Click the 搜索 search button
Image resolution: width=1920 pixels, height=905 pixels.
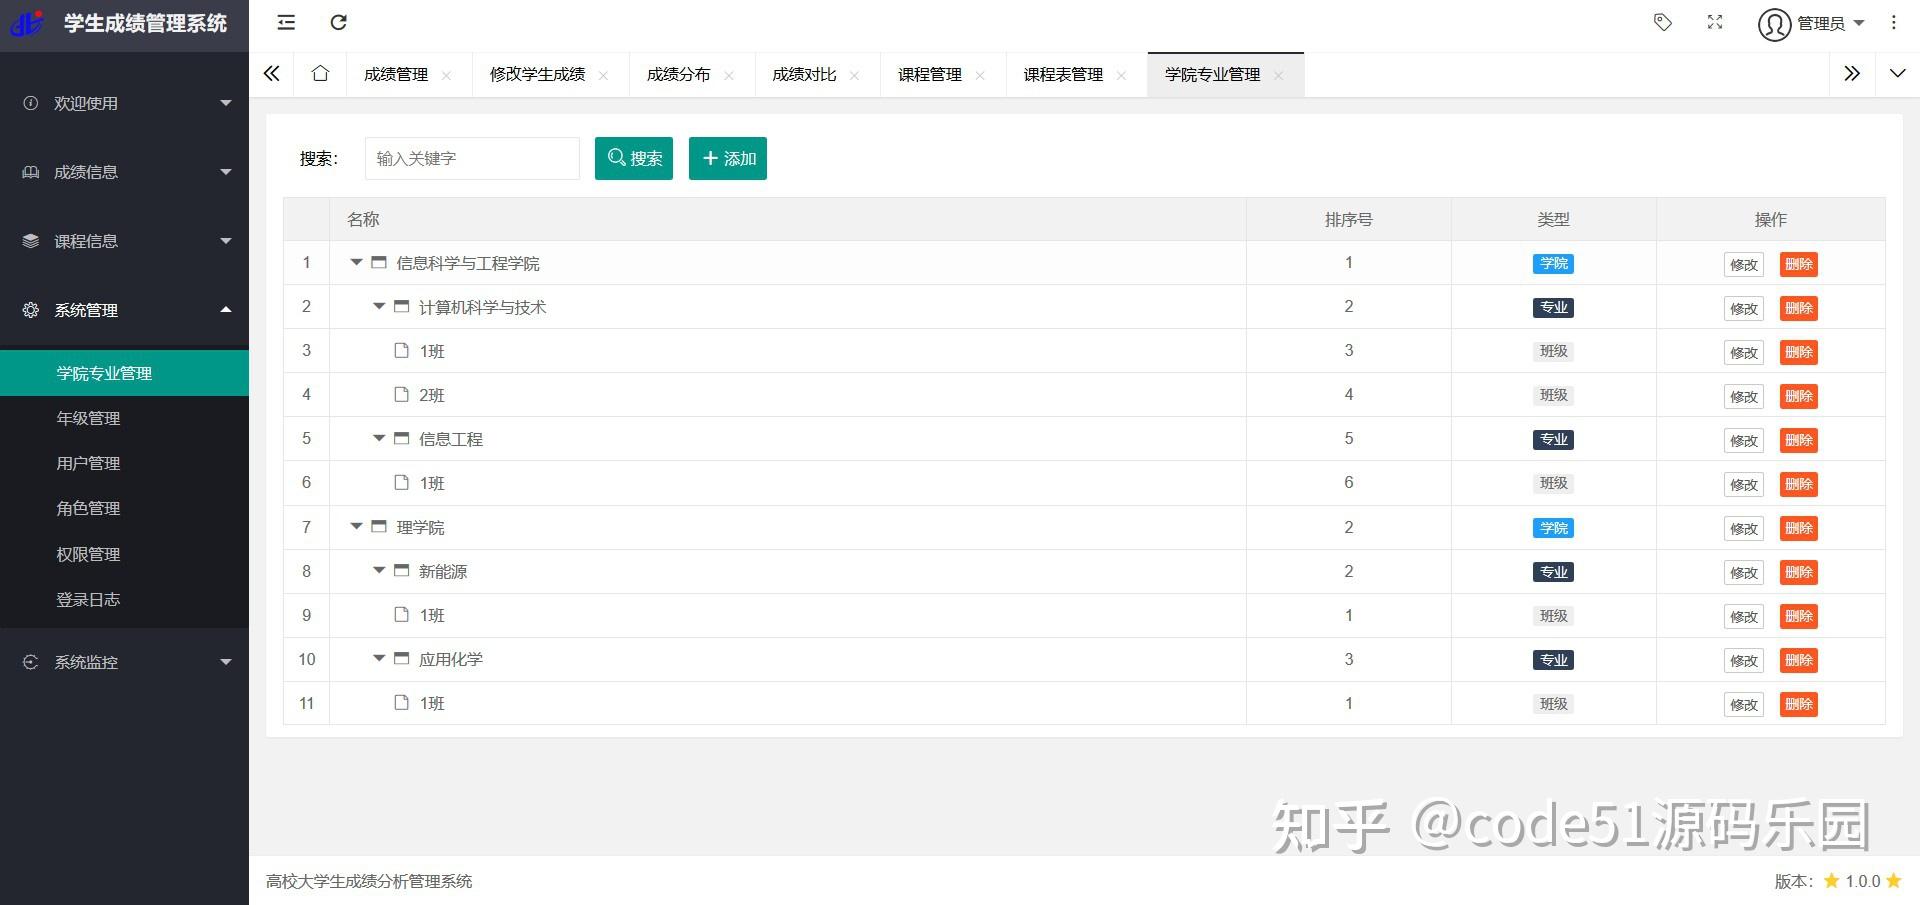pyautogui.click(x=634, y=158)
